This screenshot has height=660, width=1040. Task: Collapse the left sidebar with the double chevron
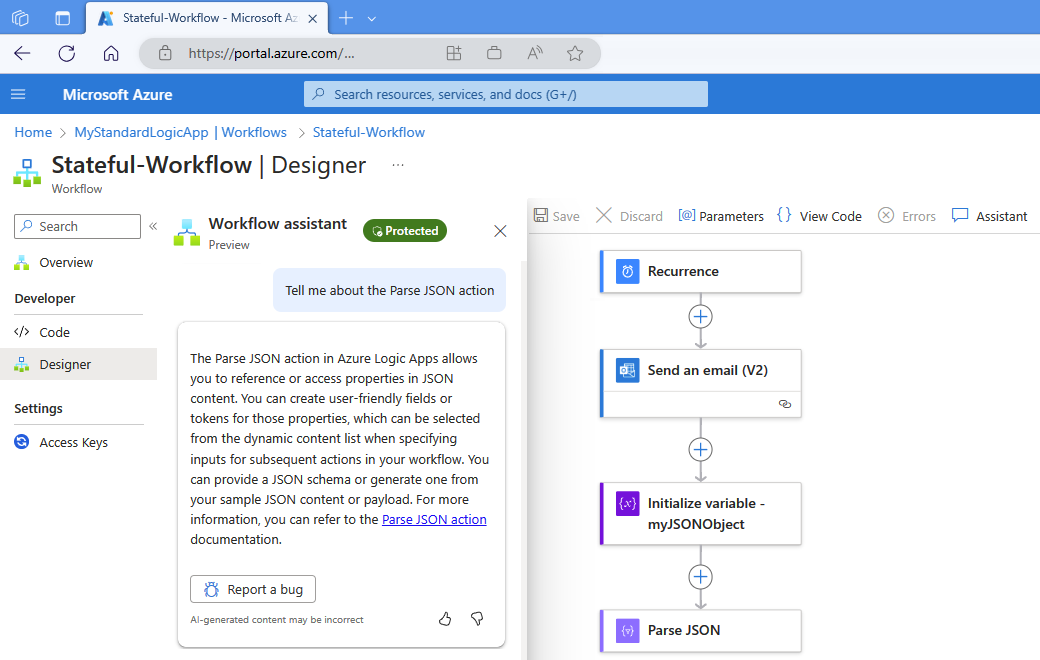click(153, 226)
